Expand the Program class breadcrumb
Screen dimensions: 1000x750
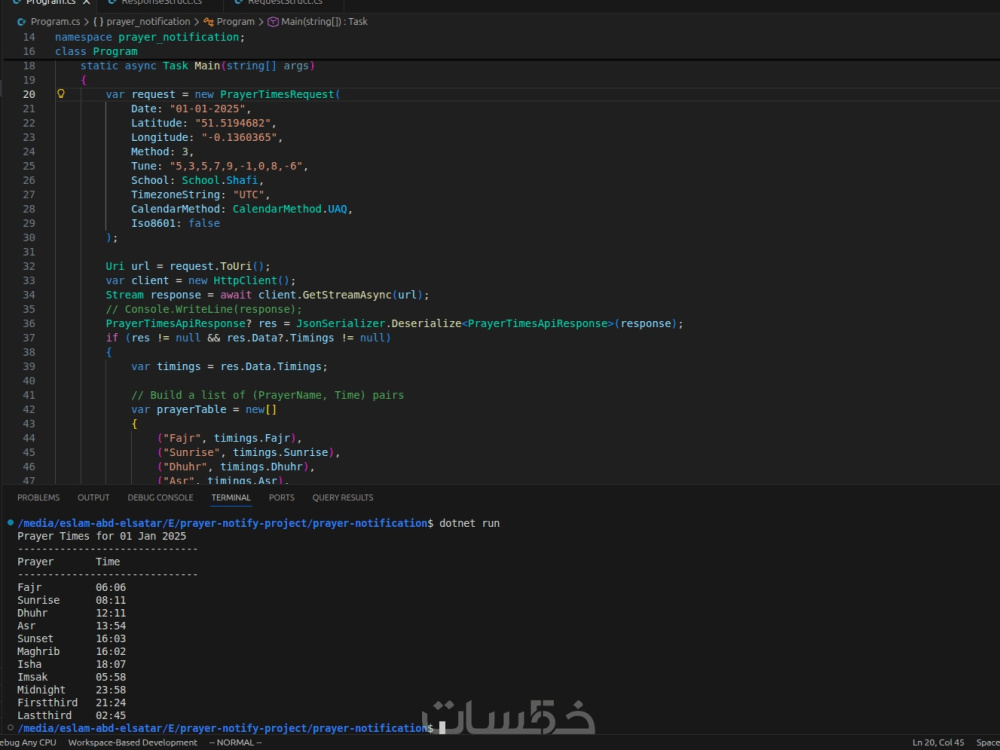click(229, 22)
